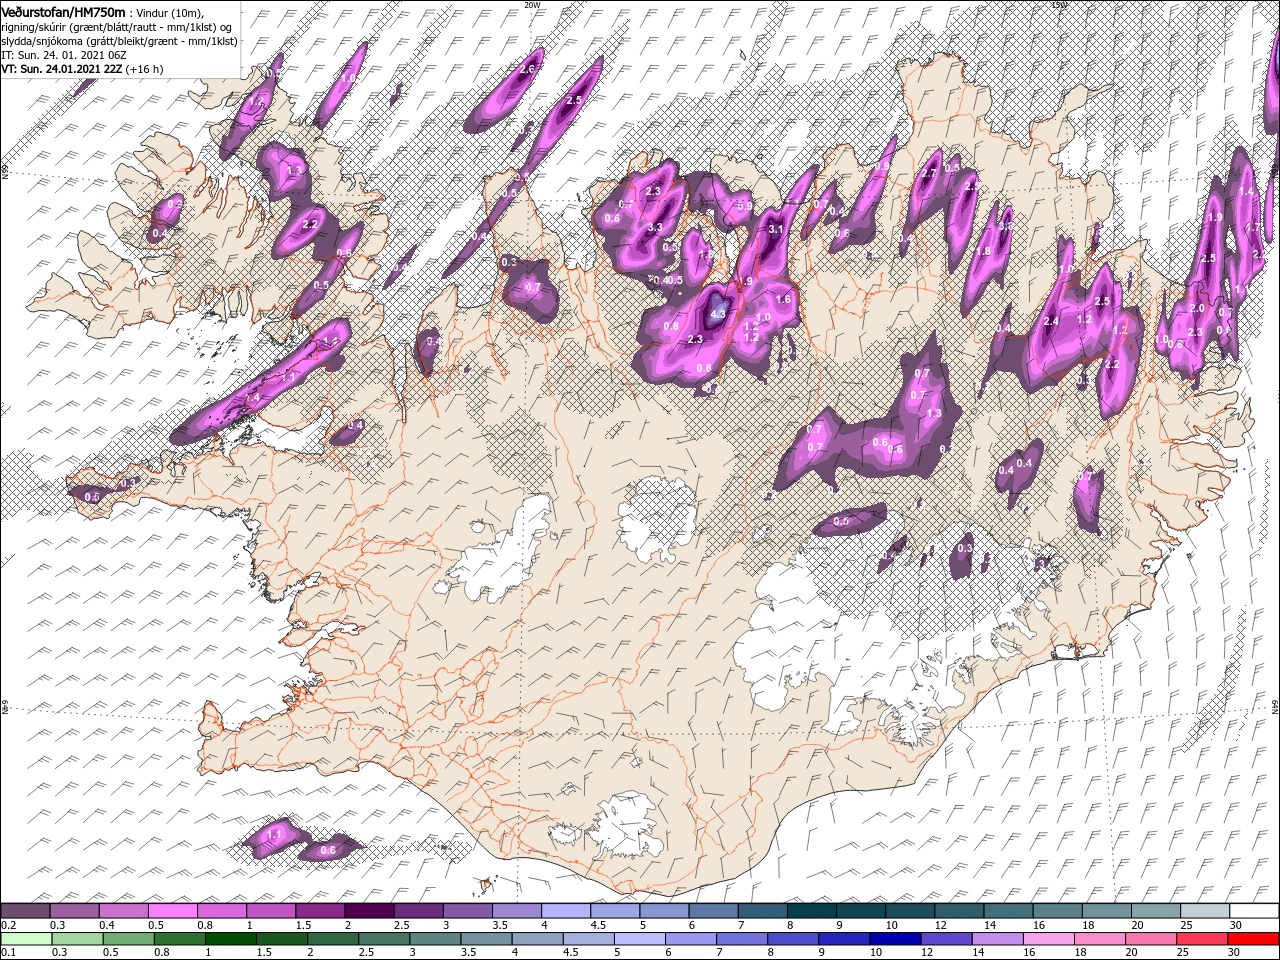Click the '4.3' precipitation value on map
1280x960 pixels.
click(717, 314)
